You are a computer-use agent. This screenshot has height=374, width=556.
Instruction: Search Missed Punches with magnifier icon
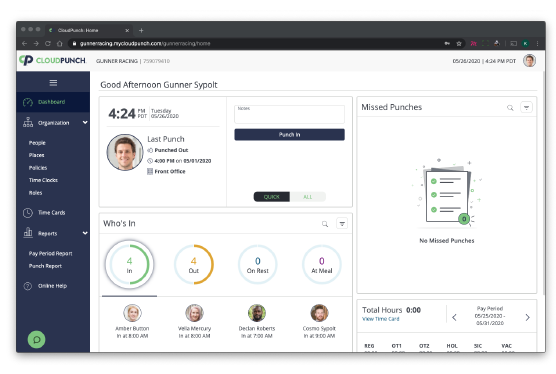510,108
